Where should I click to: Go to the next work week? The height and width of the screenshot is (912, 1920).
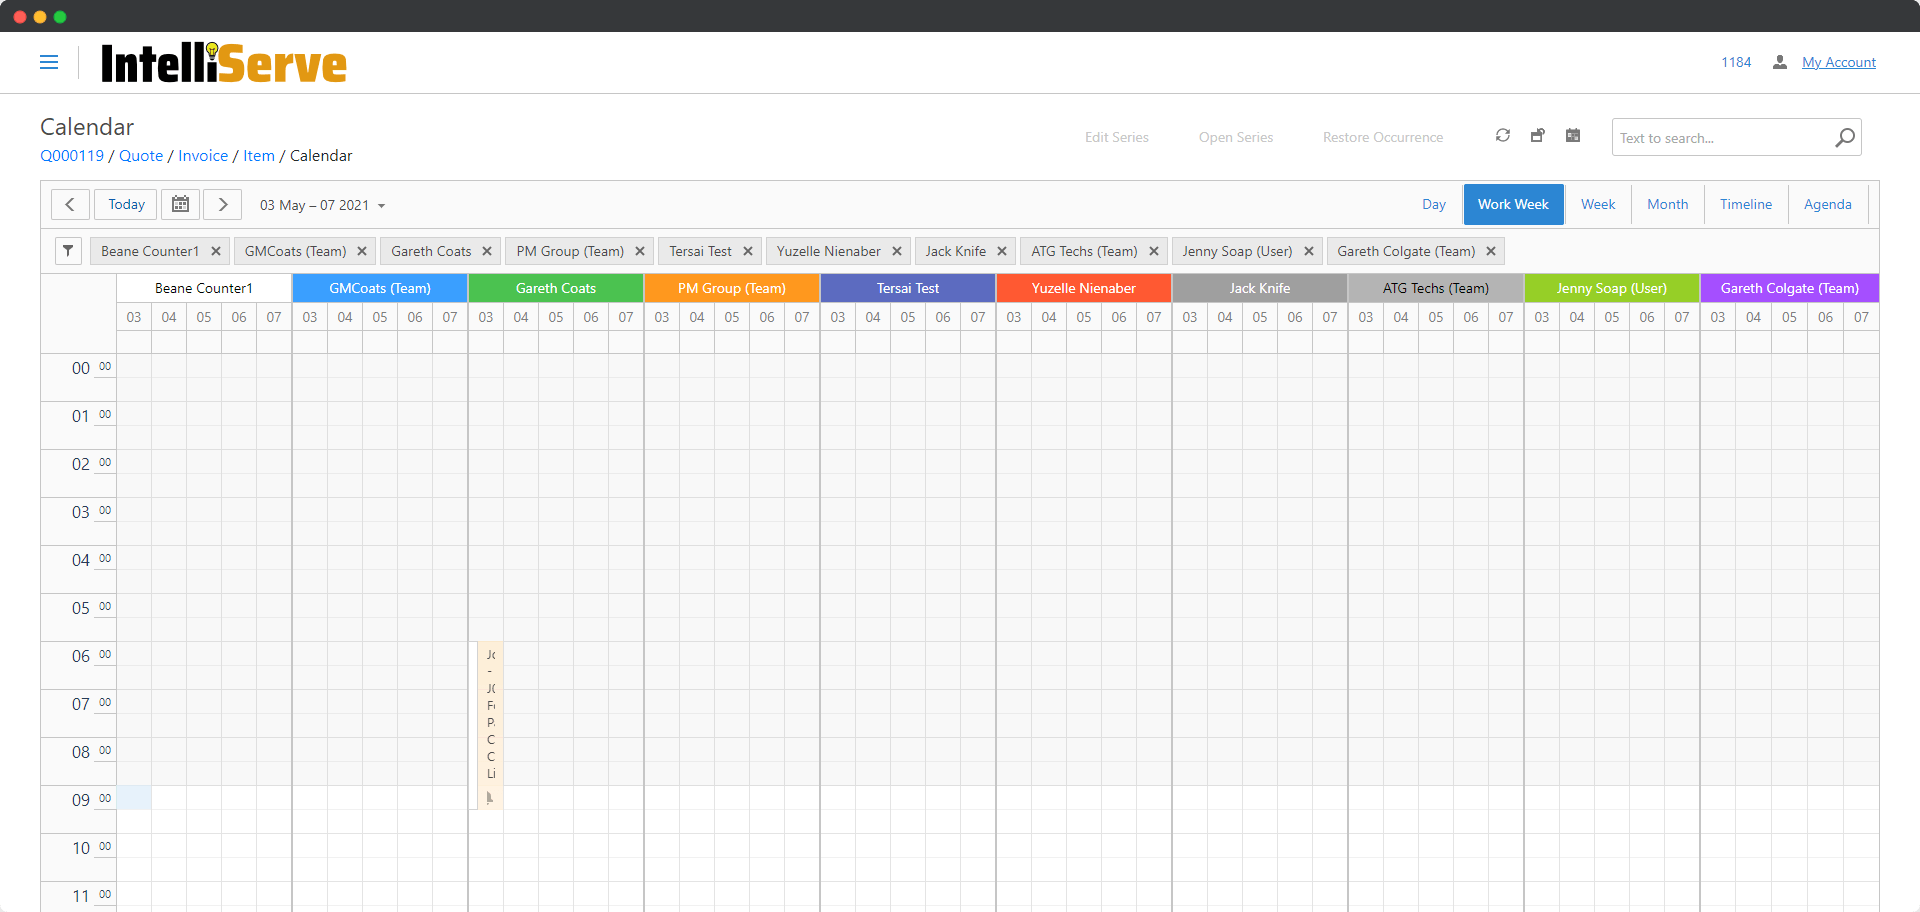point(222,205)
